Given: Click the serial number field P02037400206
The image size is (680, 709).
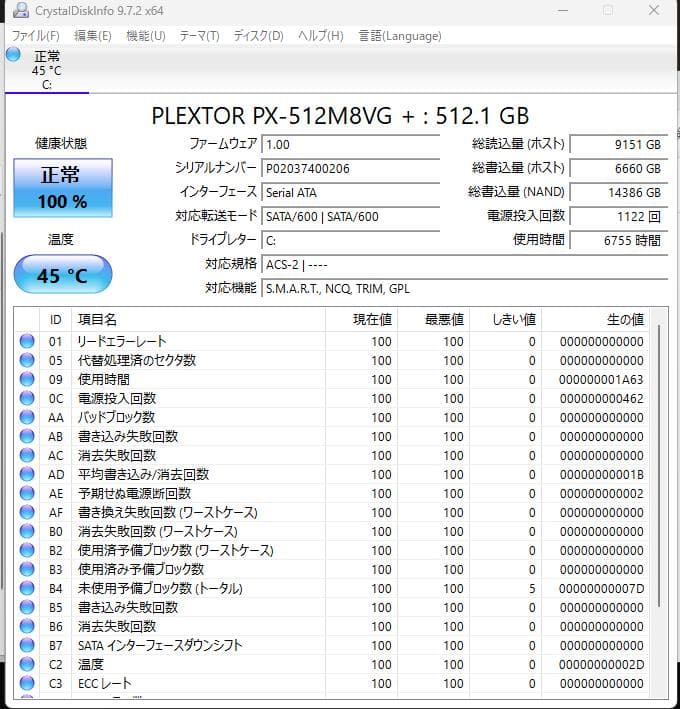Looking at the screenshot, I should tap(351, 169).
